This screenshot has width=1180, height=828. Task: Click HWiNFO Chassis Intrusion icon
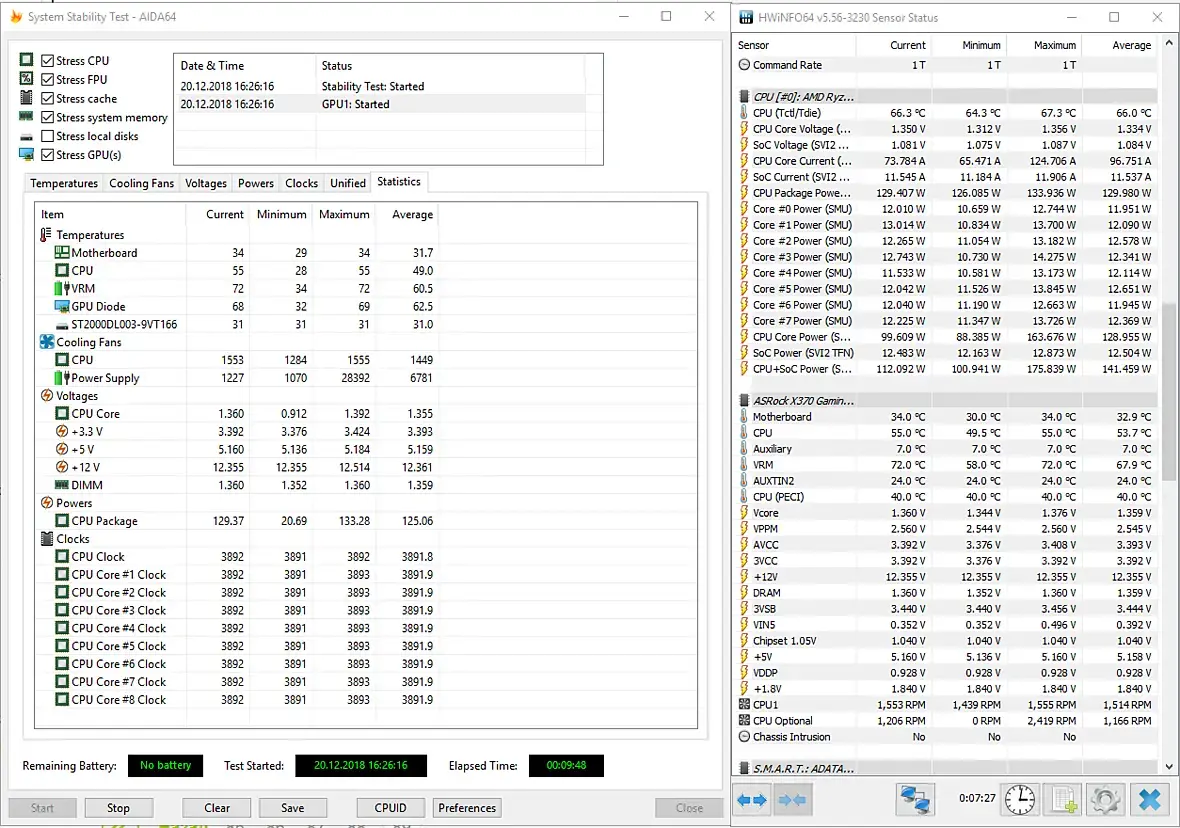pos(744,737)
